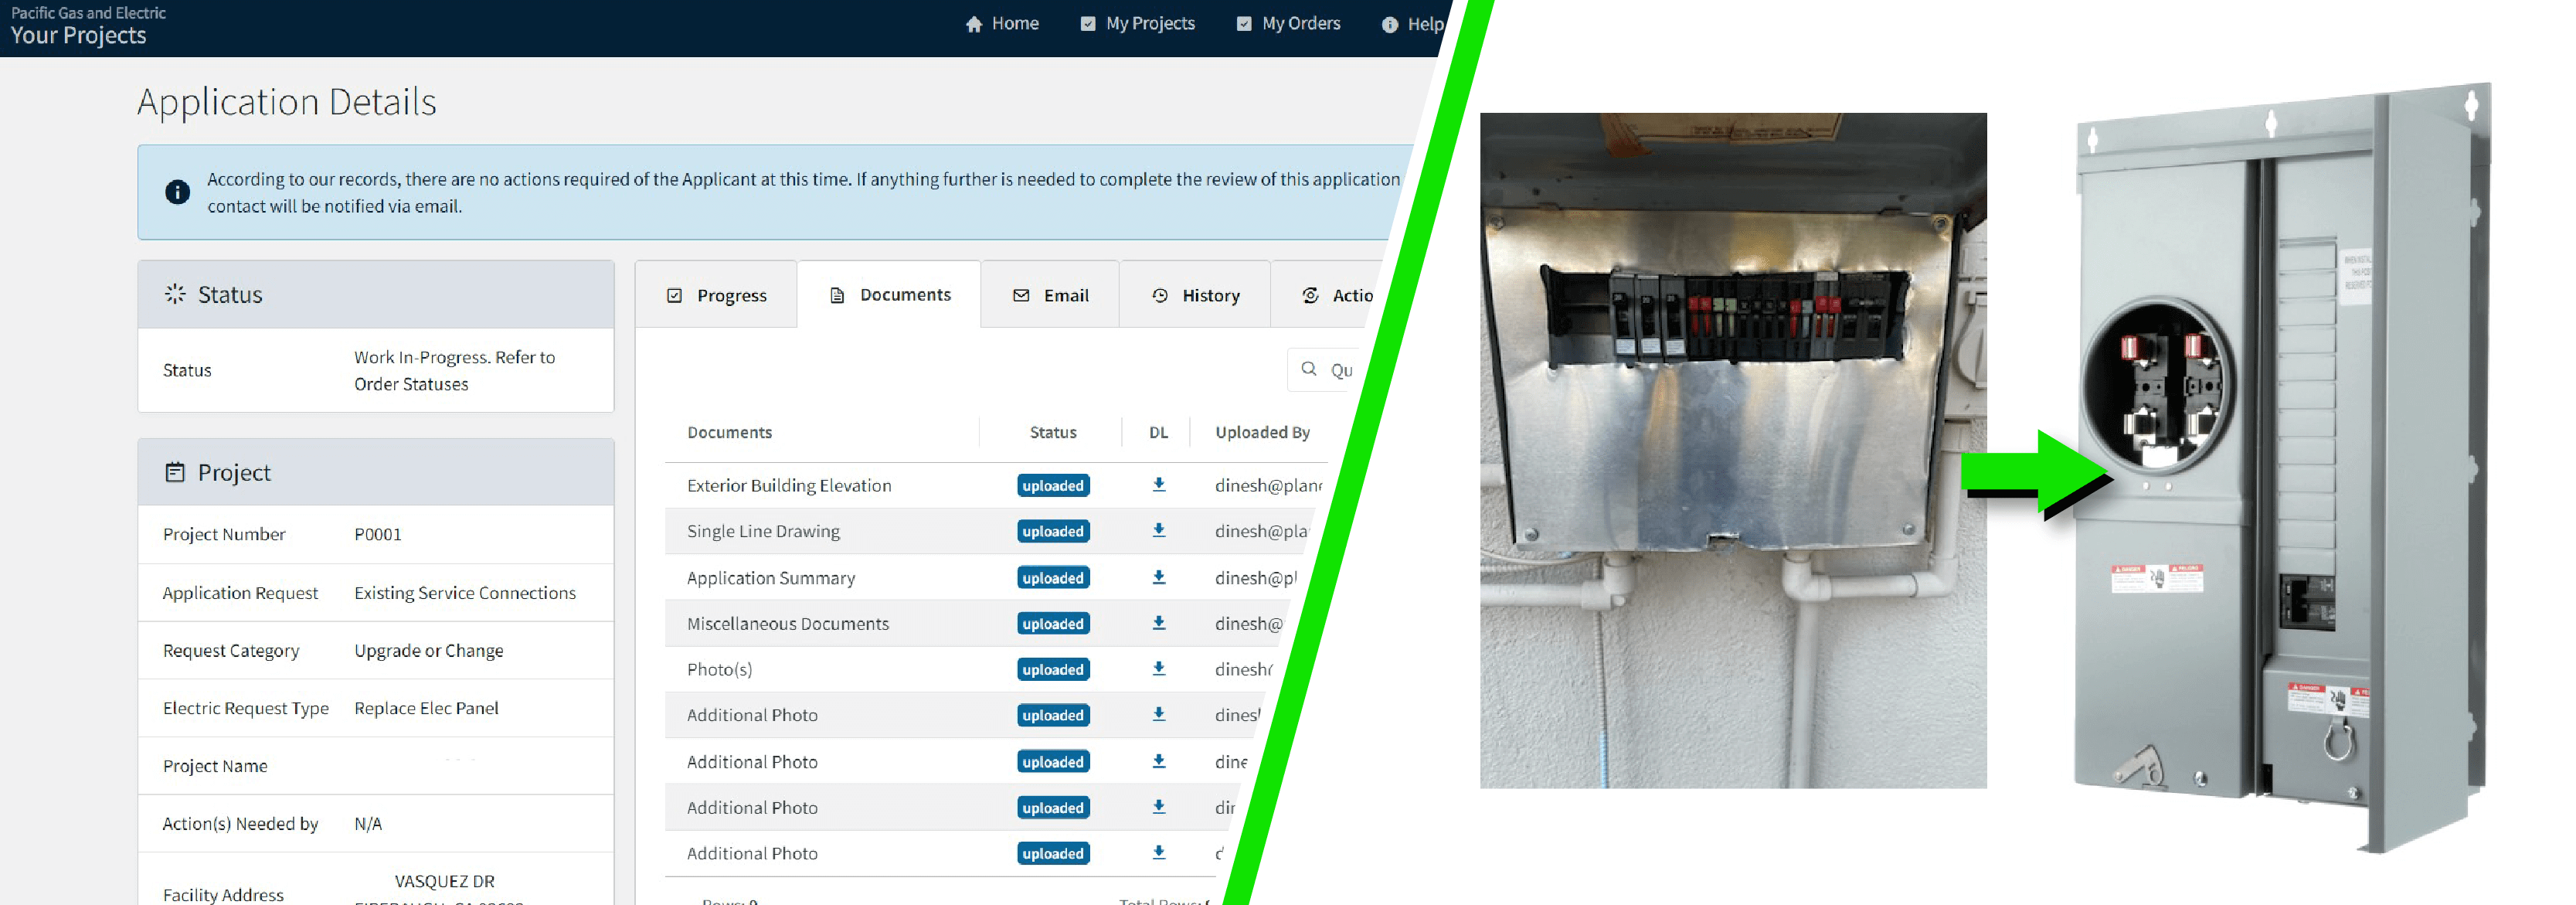Switch to the Documents tab
The image size is (2576, 905).
tap(890, 294)
